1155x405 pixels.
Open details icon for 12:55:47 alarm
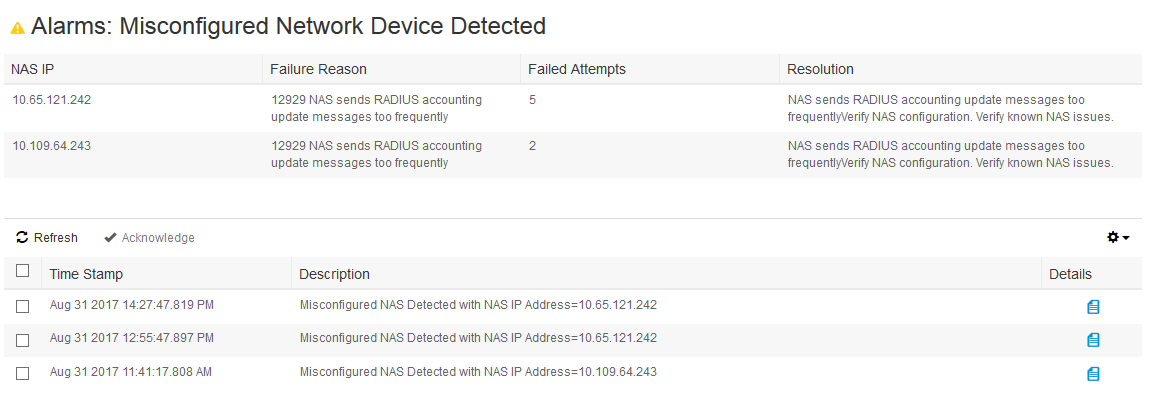point(1093,339)
